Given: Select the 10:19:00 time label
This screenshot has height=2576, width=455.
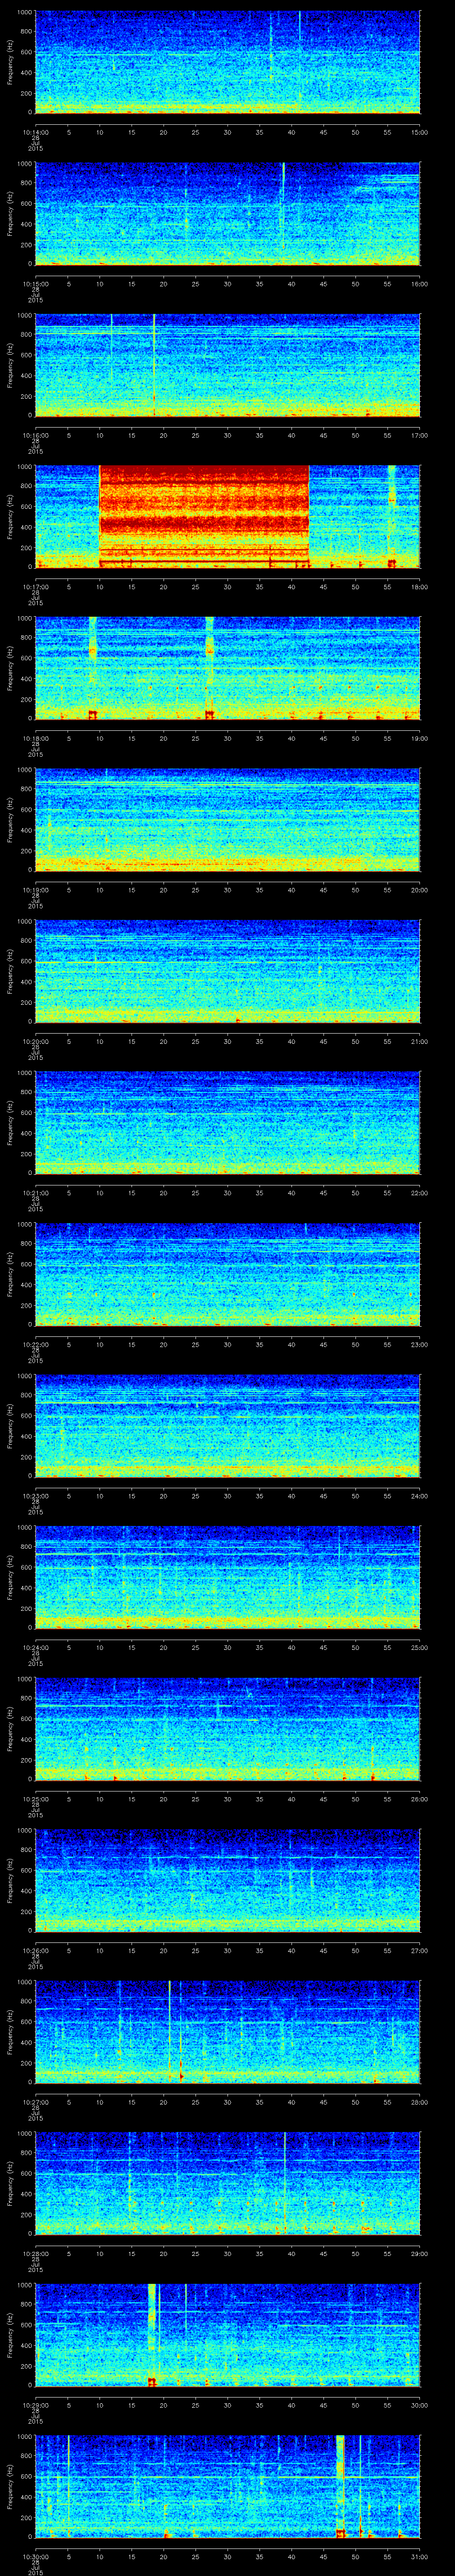Looking at the screenshot, I should pyautogui.click(x=35, y=890).
